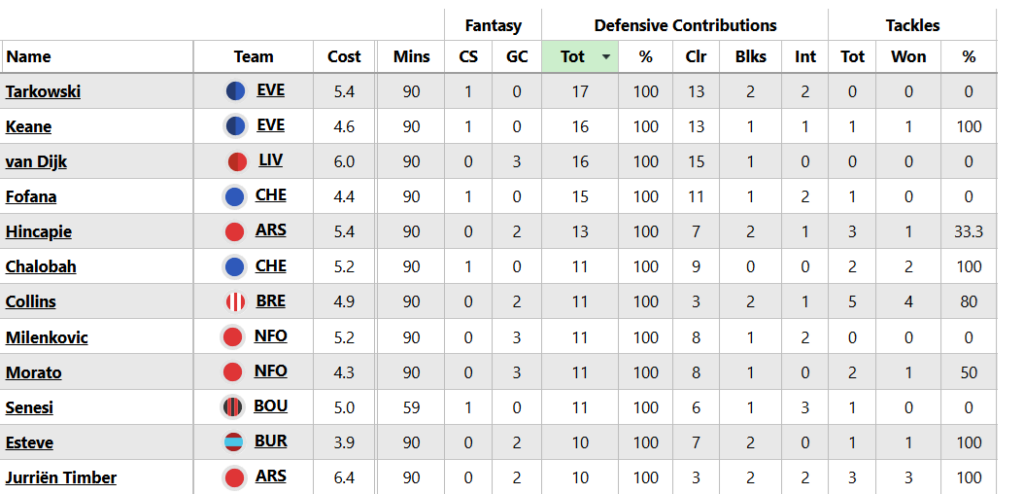This screenshot has height=494, width=1024.
Task: Click Nottingham Forest badge in Milenkovic row
Action: coord(234,337)
